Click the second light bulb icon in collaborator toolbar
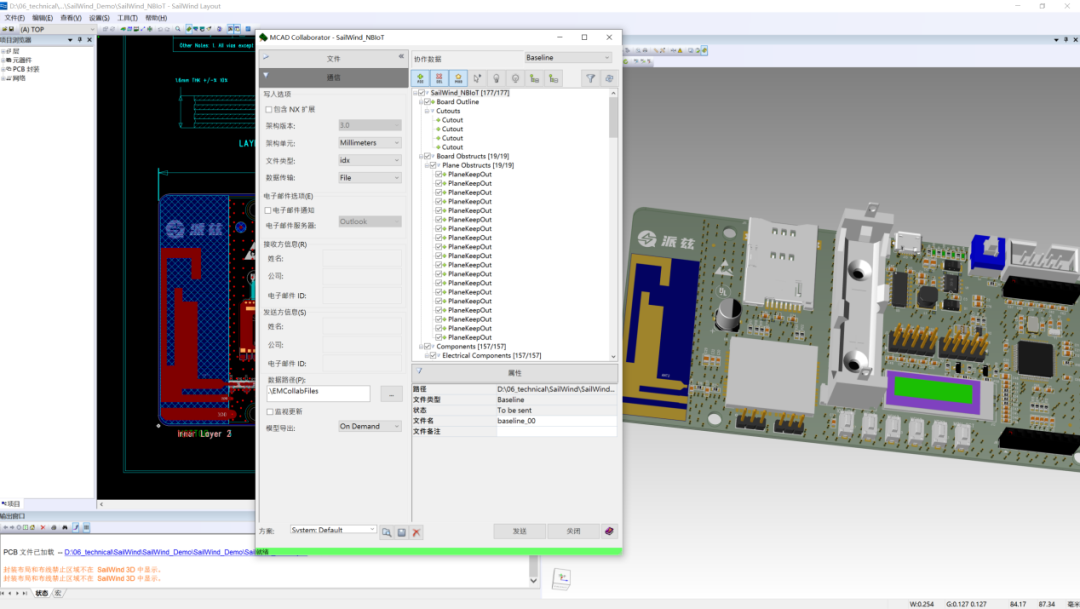 pos(515,79)
